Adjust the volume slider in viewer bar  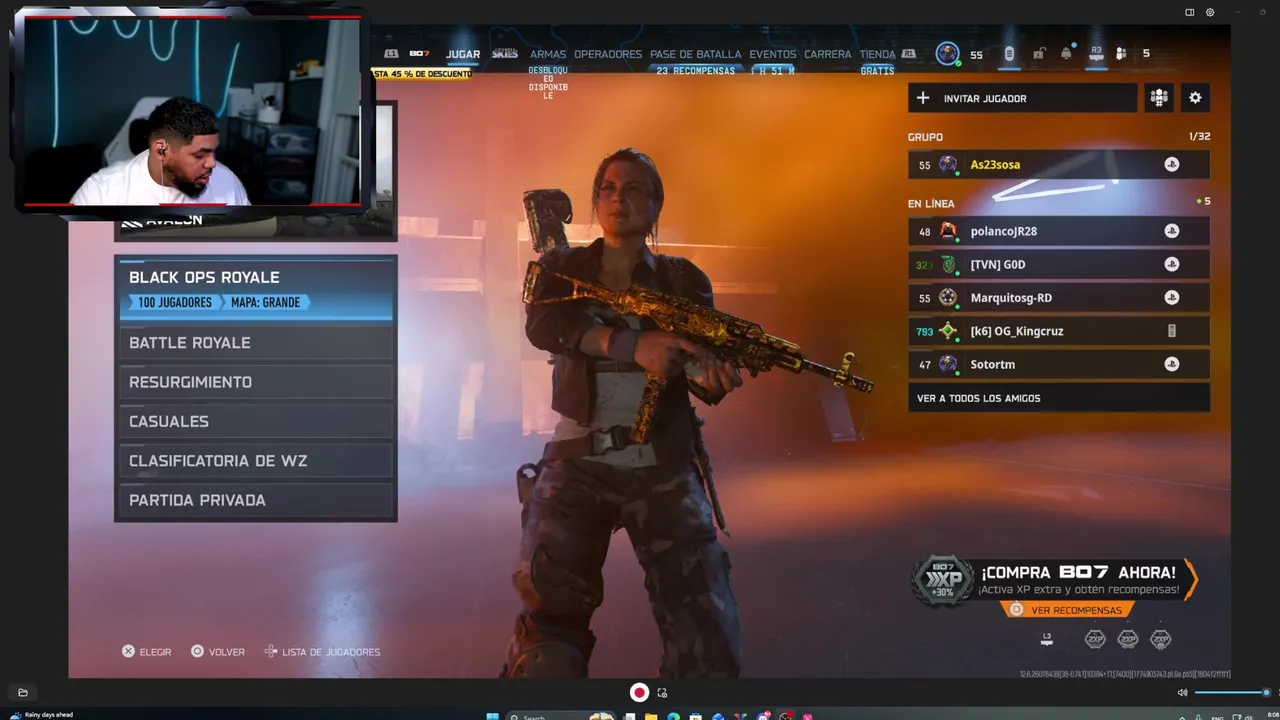point(1232,692)
